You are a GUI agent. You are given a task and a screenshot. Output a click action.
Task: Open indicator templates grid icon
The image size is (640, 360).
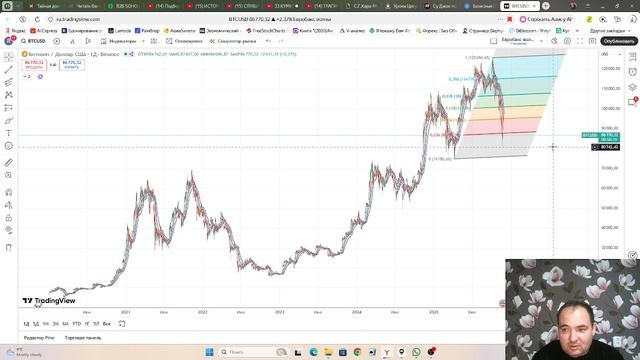click(154, 41)
